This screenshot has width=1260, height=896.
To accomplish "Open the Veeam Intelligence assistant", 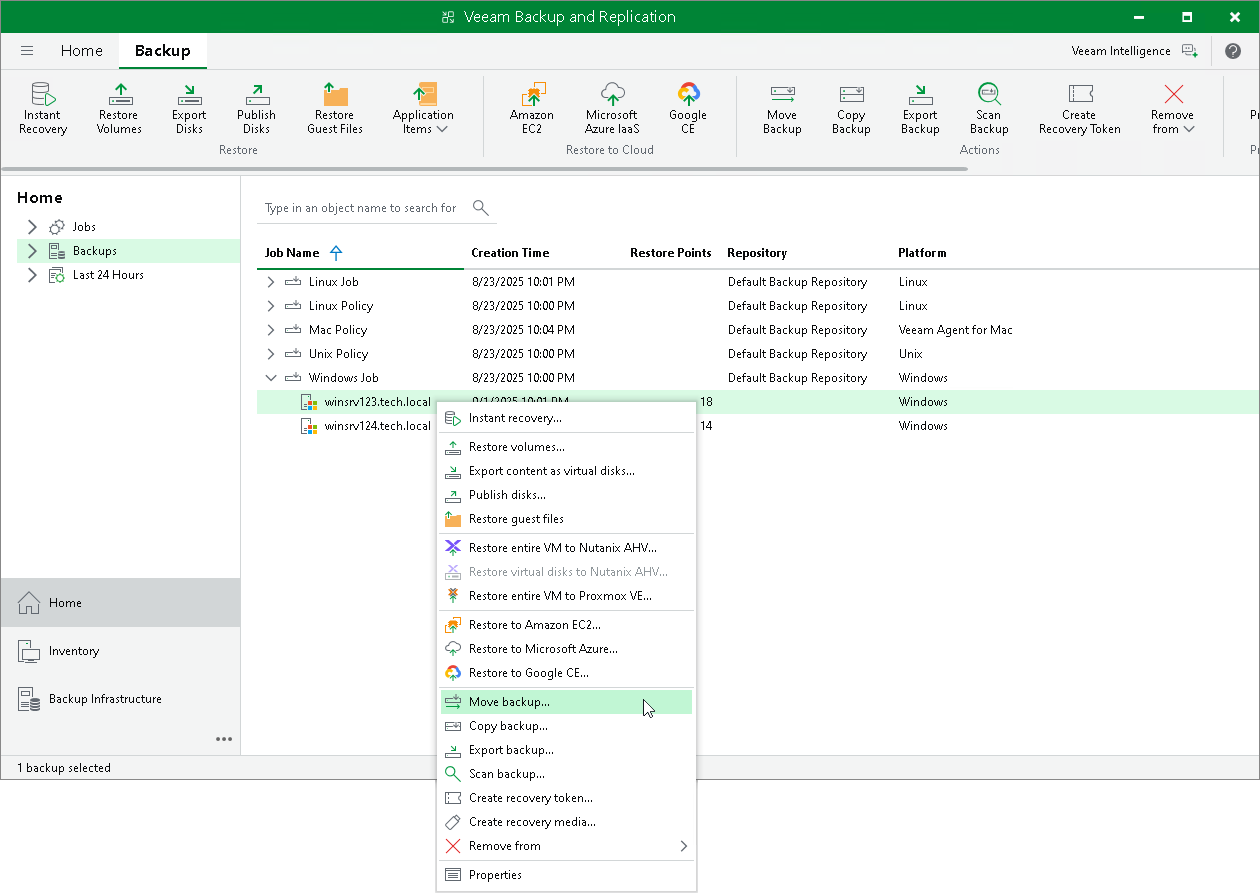I will coord(1134,51).
